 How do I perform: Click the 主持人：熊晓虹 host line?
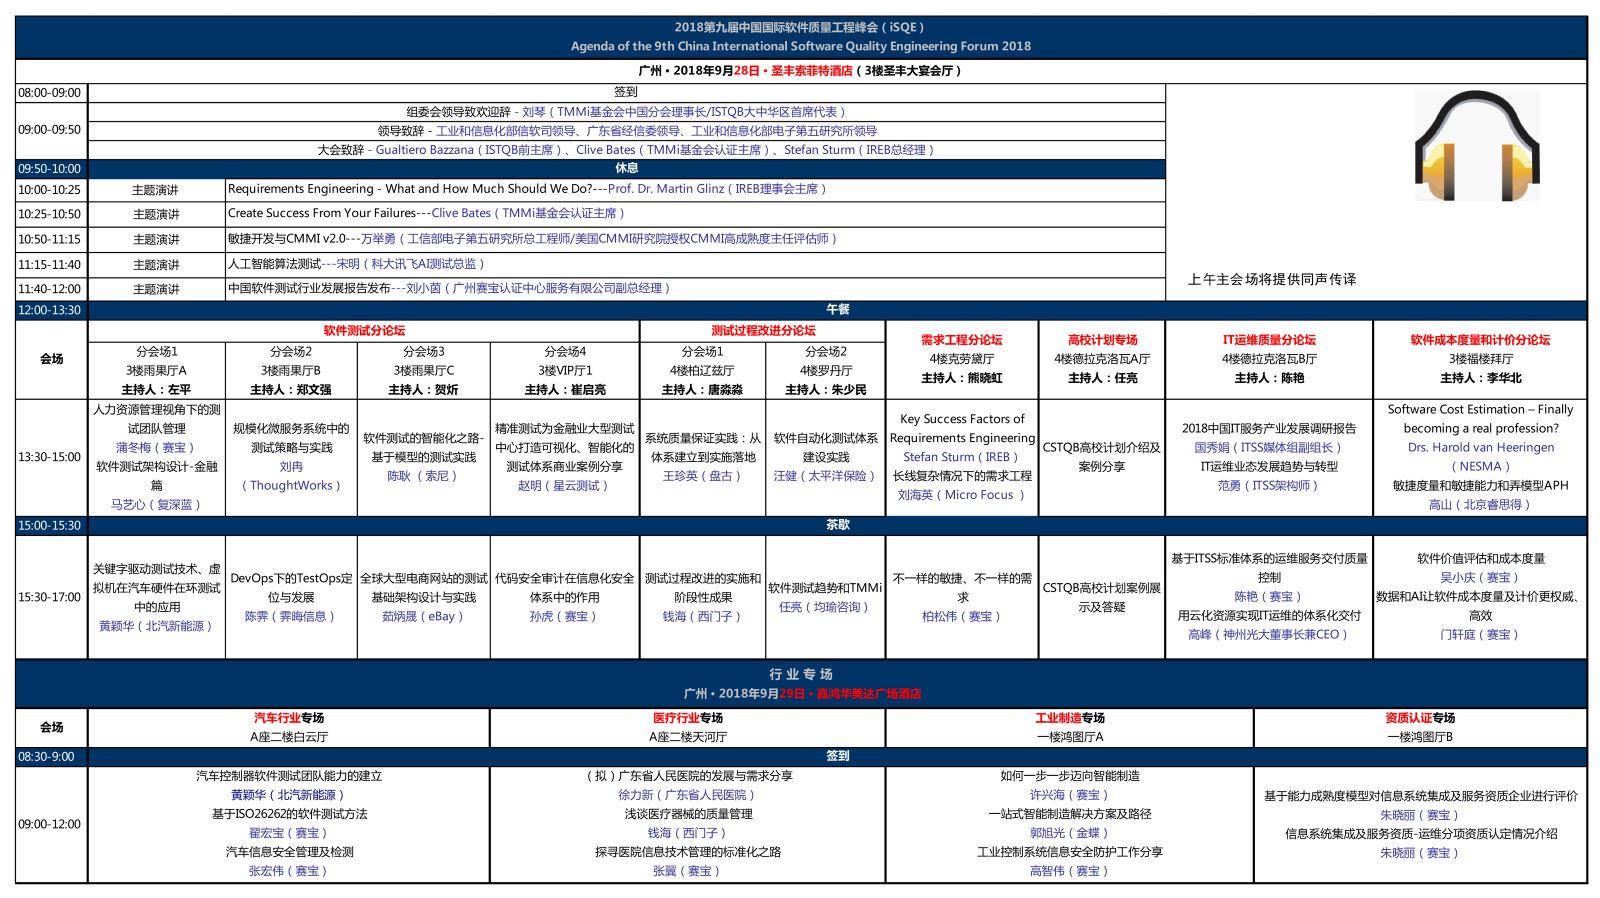point(962,378)
